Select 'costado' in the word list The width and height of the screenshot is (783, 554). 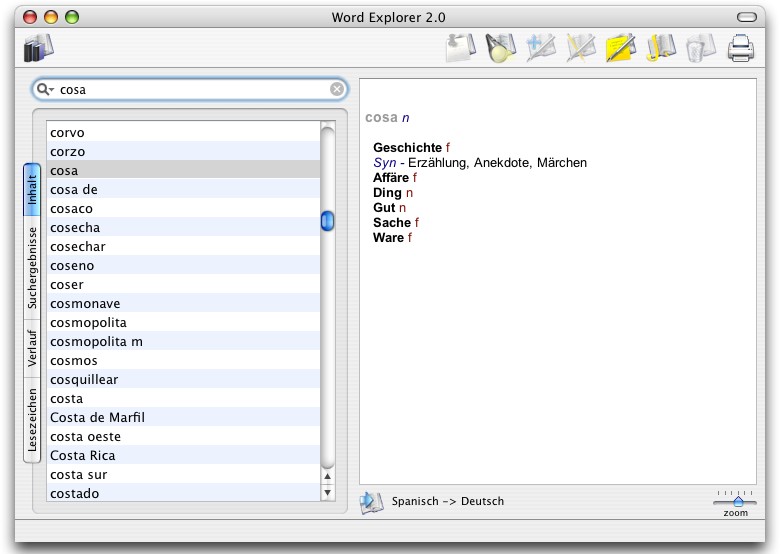point(183,493)
